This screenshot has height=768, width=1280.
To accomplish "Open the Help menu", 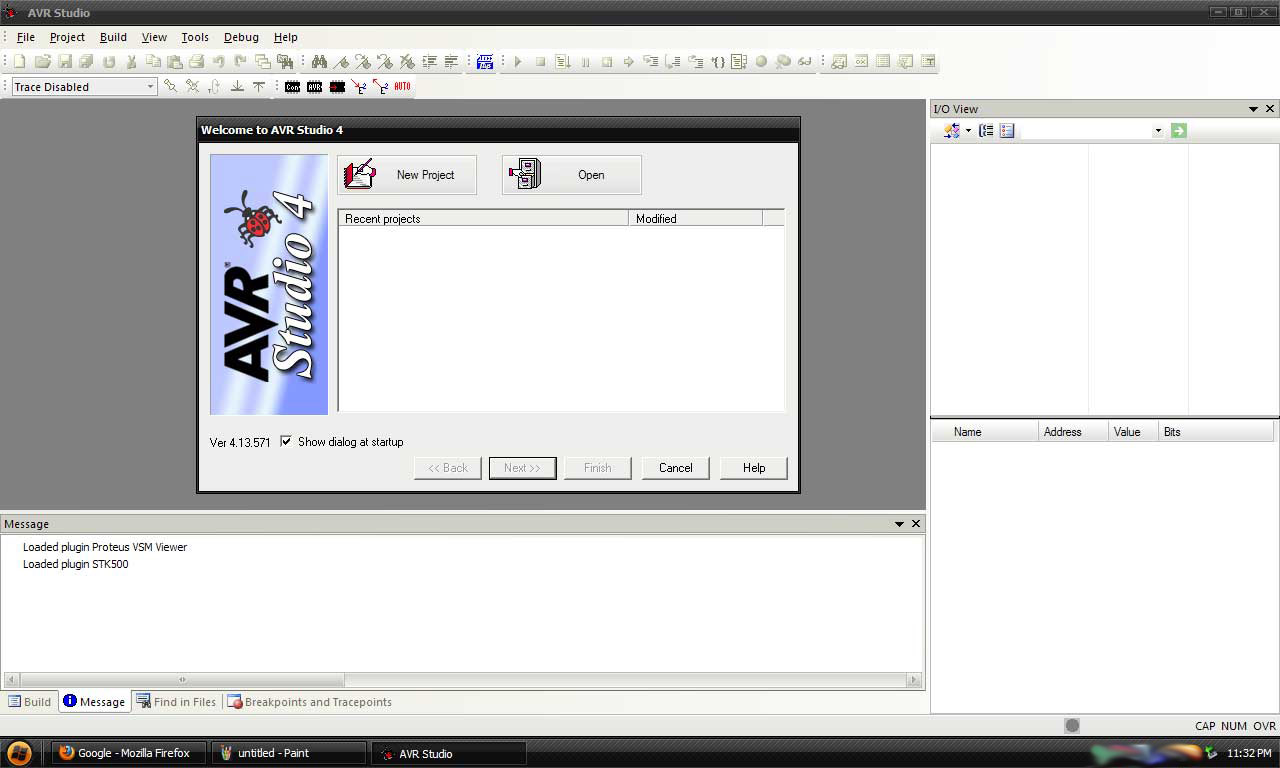I will tap(286, 37).
